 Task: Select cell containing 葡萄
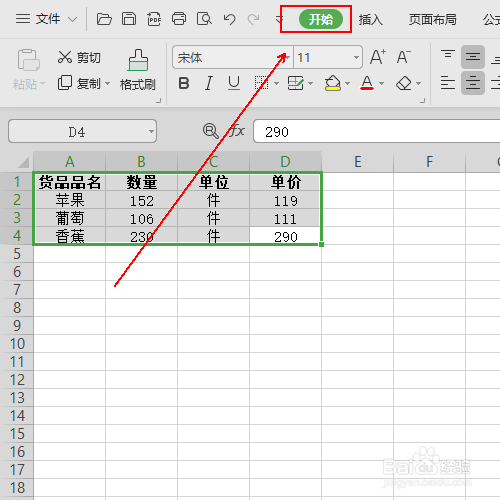coord(69,218)
